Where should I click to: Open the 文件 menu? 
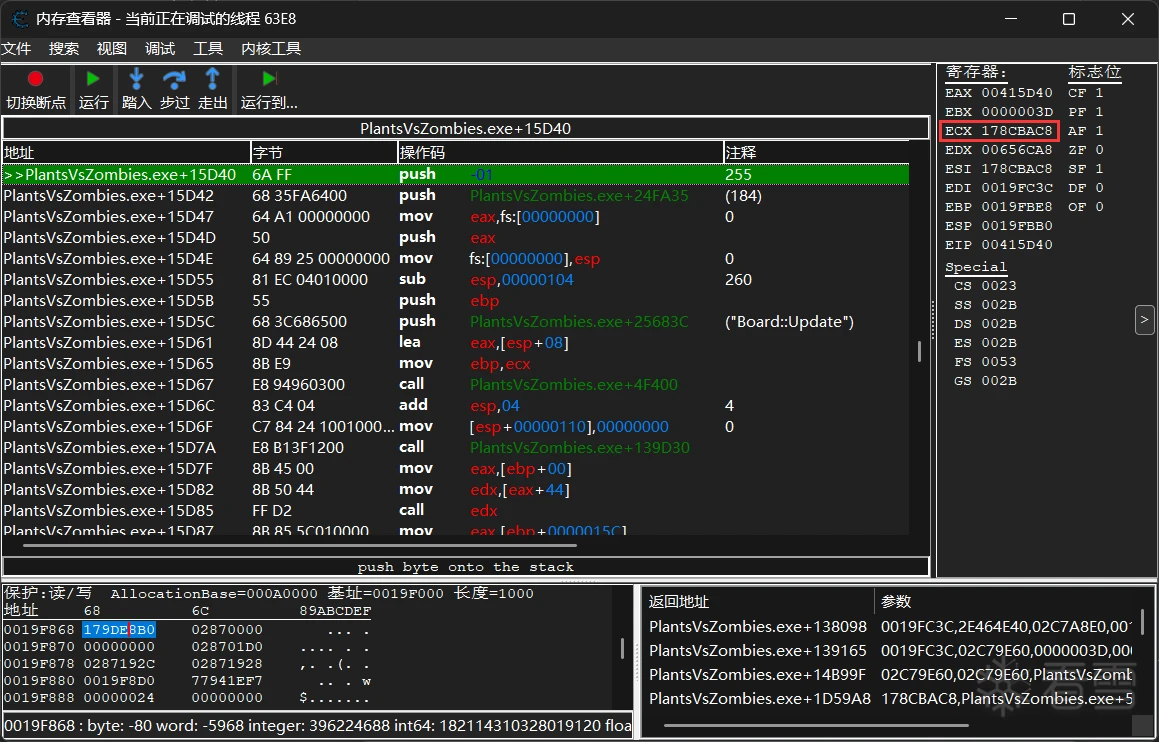click(16, 49)
